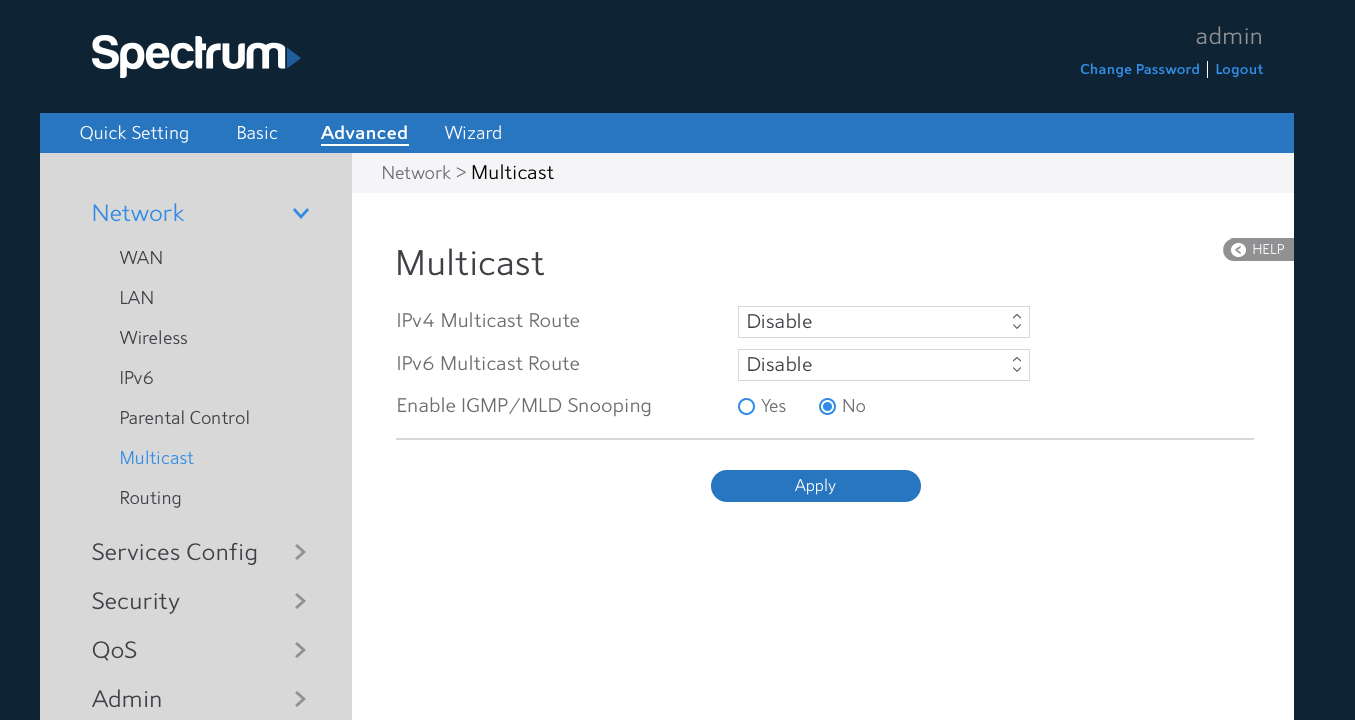Open the IPv4 Multicast Route dropdown
This screenshot has width=1355, height=720.
883,322
